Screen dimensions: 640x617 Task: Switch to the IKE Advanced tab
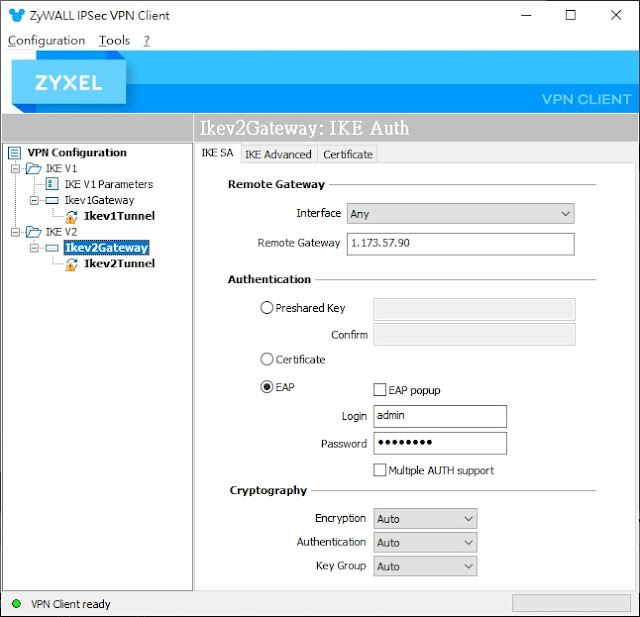(278, 154)
